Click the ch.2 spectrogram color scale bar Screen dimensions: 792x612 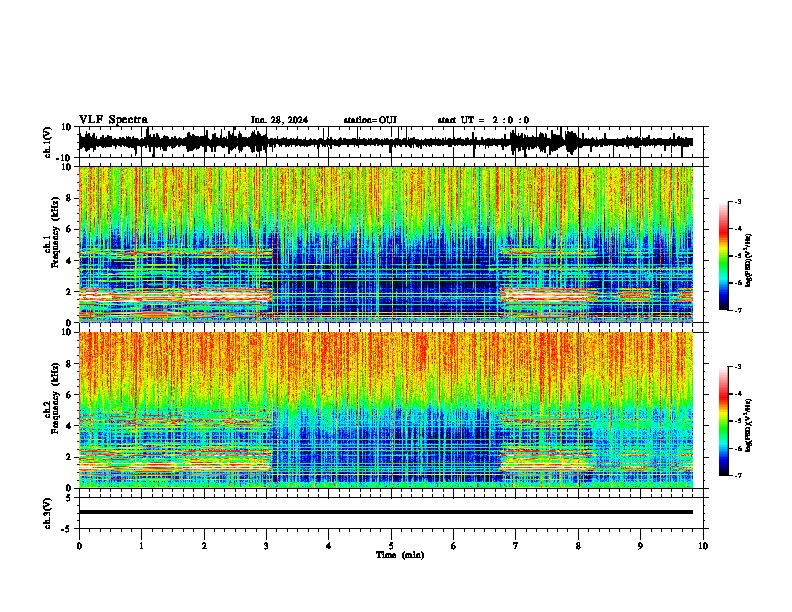[723, 421]
